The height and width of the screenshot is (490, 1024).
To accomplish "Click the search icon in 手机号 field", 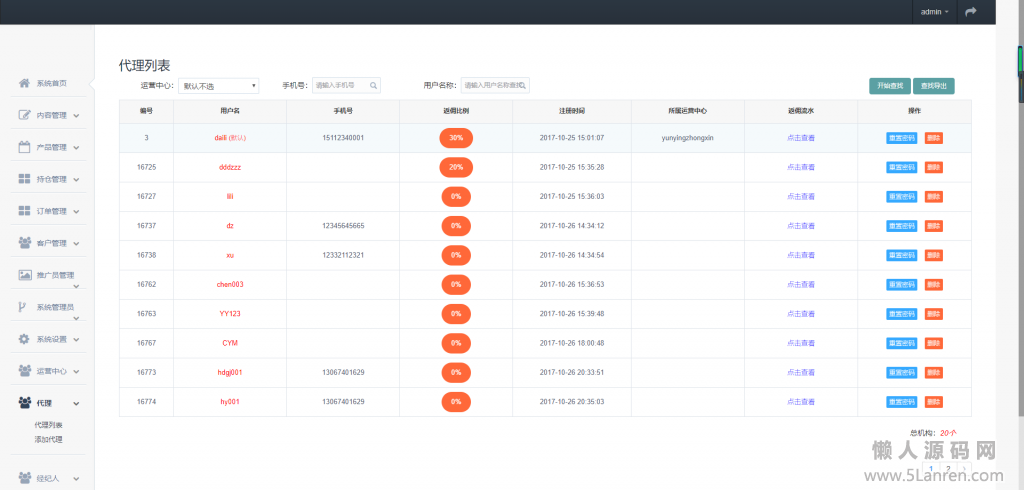I will [374, 86].
